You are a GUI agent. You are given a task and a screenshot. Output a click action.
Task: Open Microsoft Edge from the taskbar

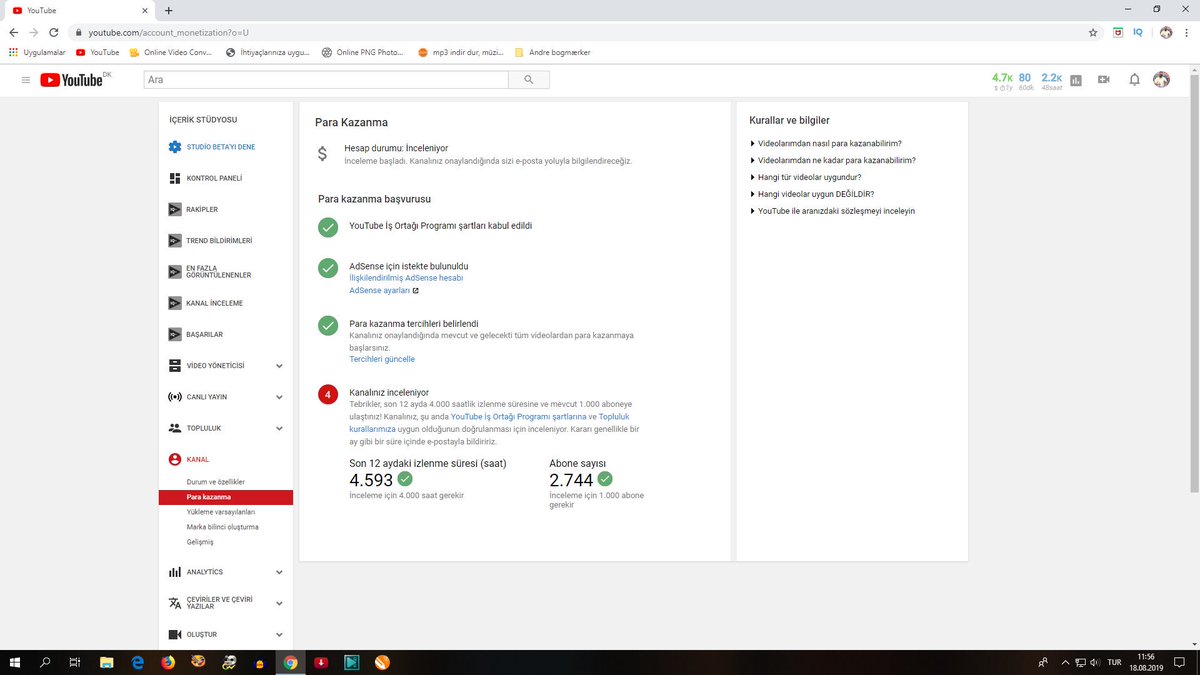137,662
